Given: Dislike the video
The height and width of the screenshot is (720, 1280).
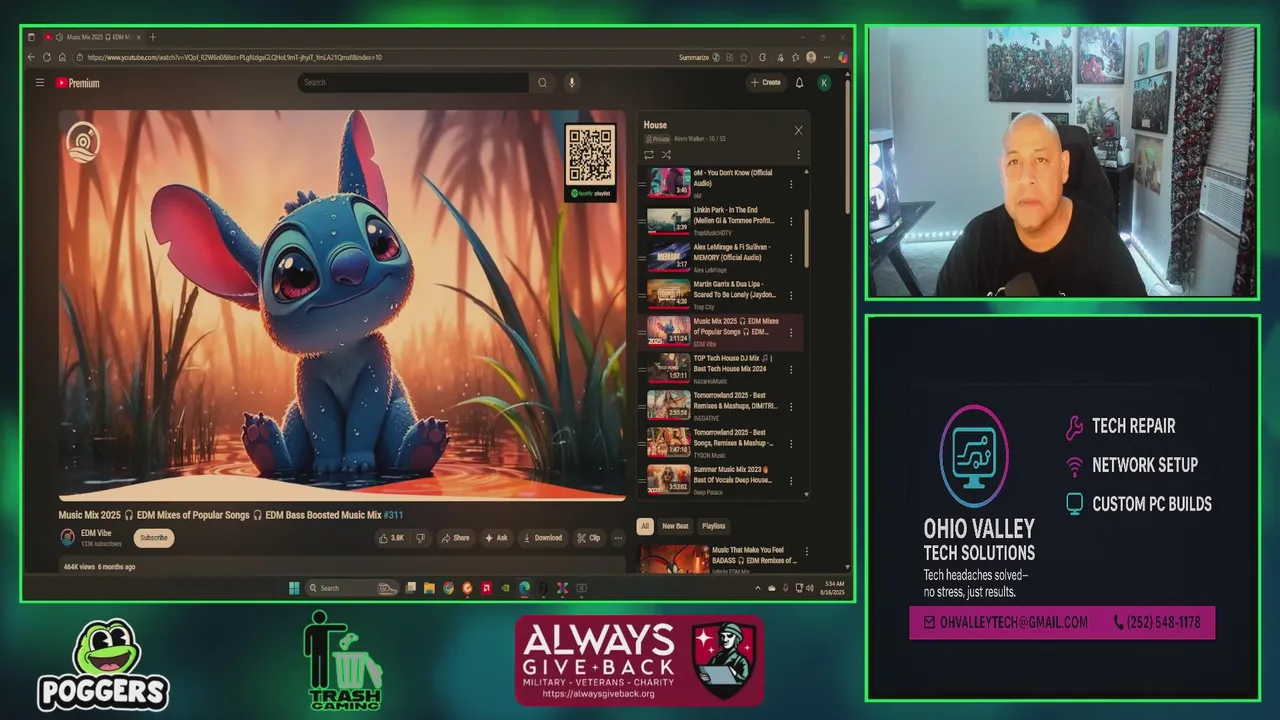Looking at the screenshot, I should (420, 538).
